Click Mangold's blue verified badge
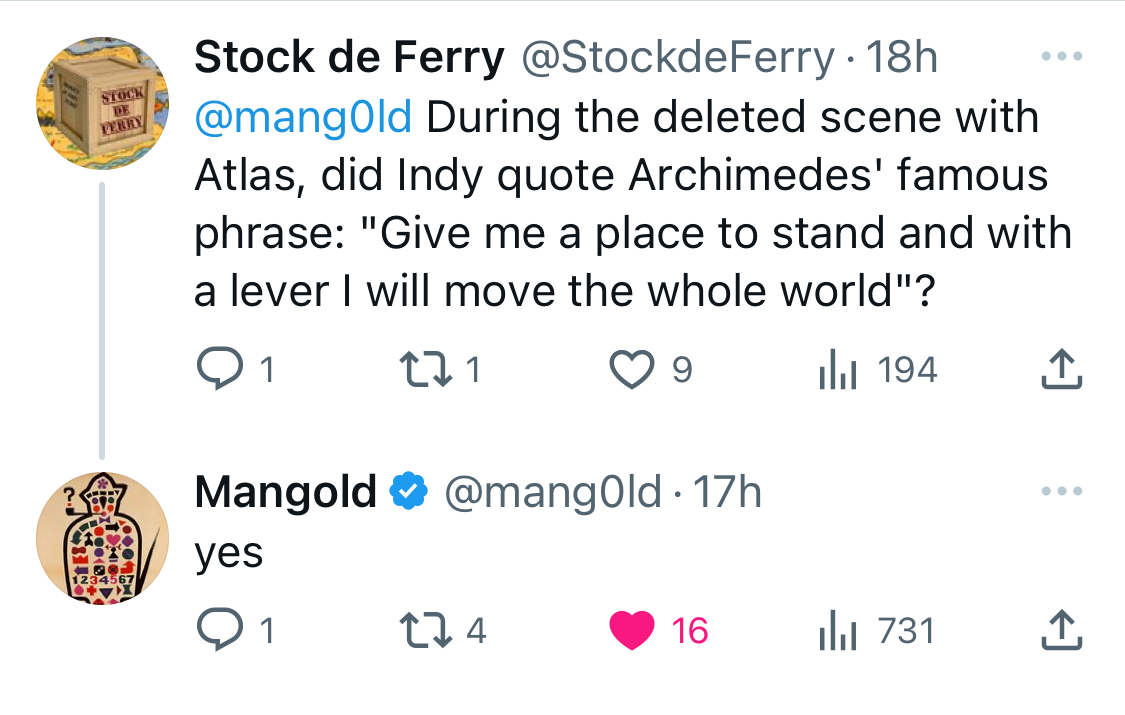 point(408,491)
